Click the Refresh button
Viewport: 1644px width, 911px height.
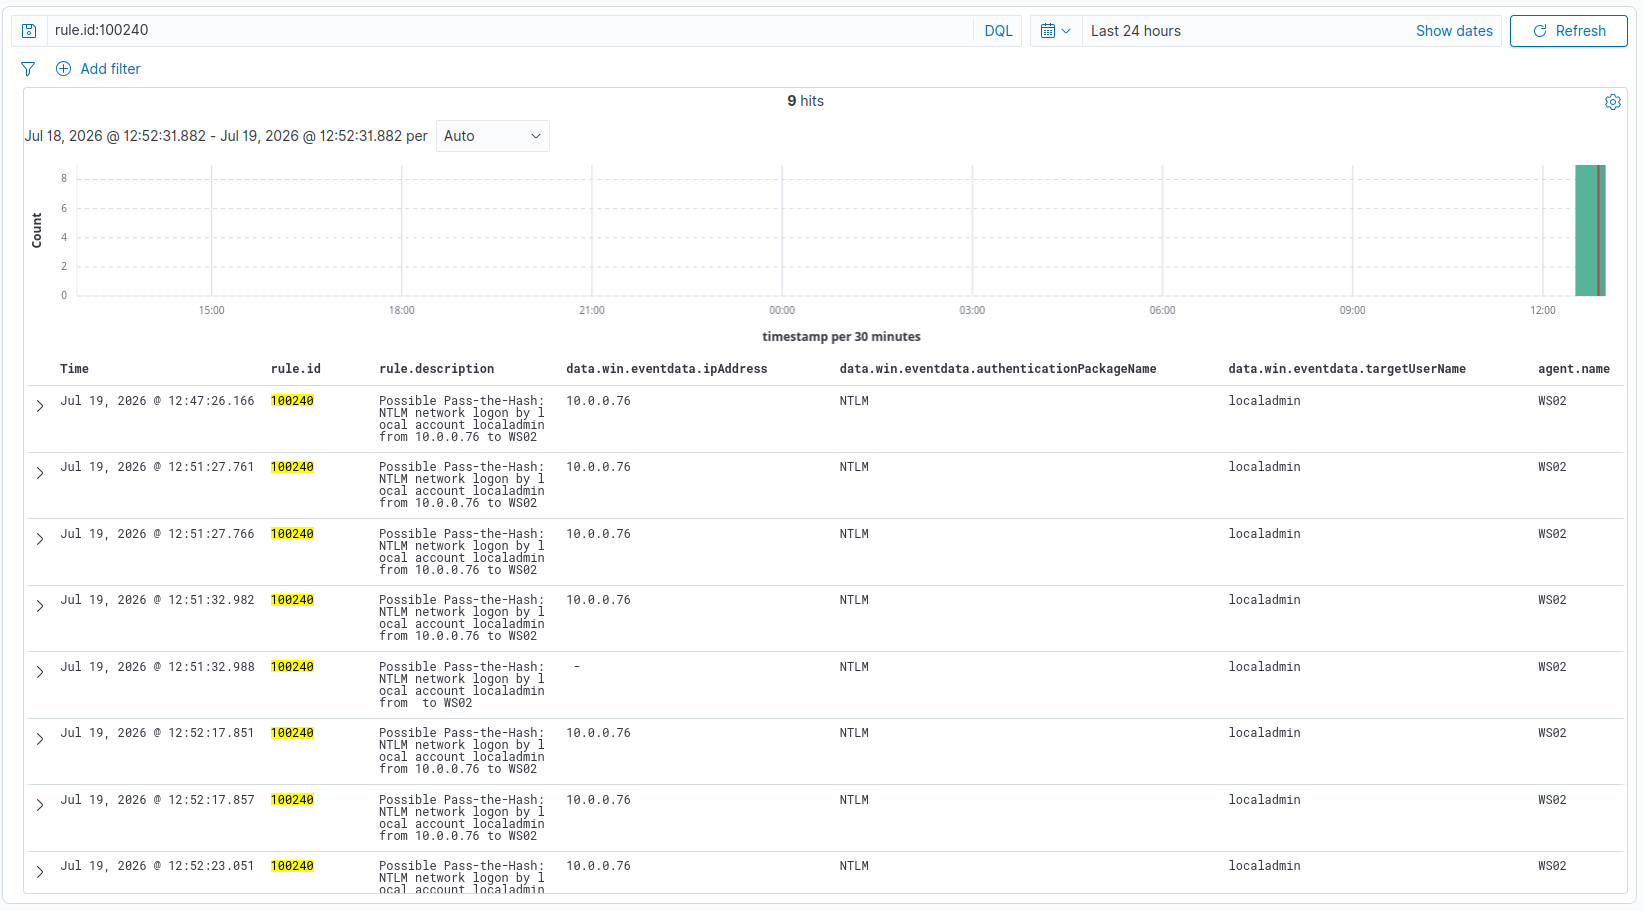pyautogui.click(x=1568, y=31)
